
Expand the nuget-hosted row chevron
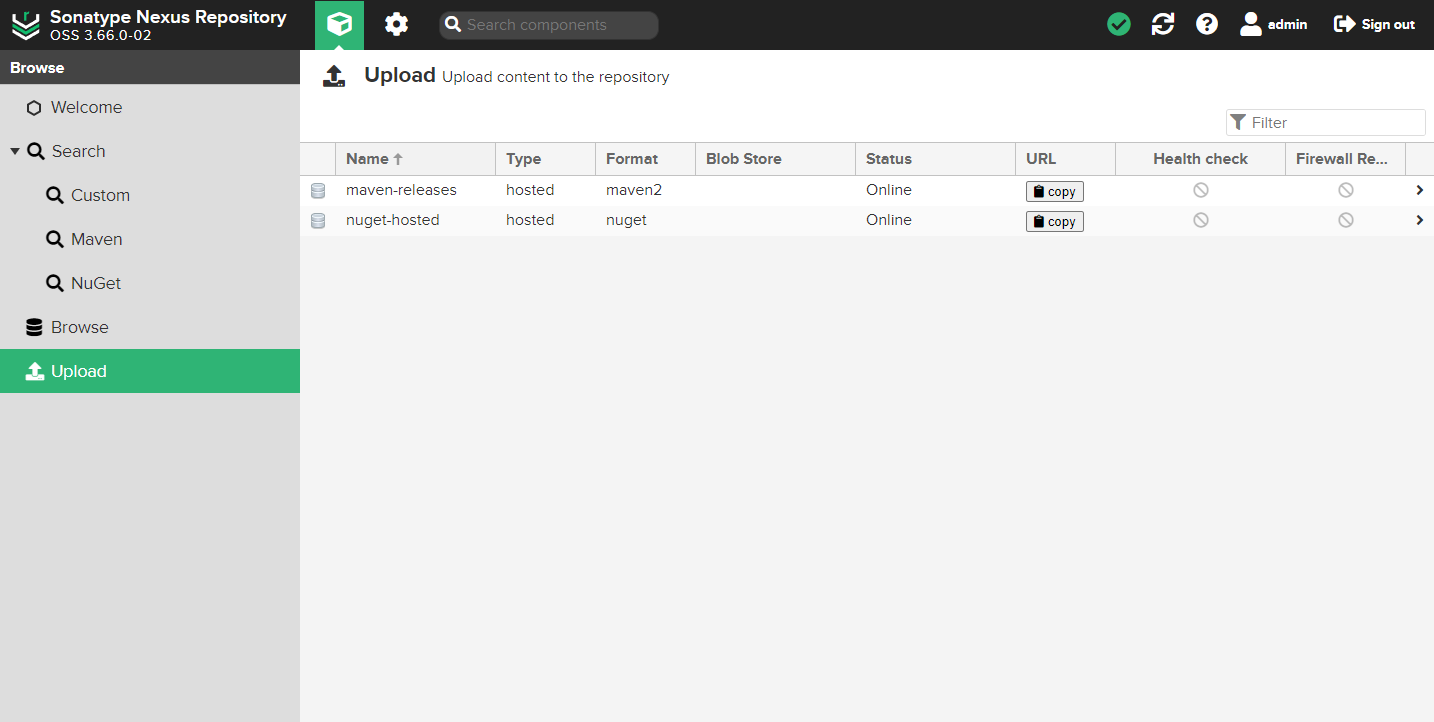[x=1419, y=220]
